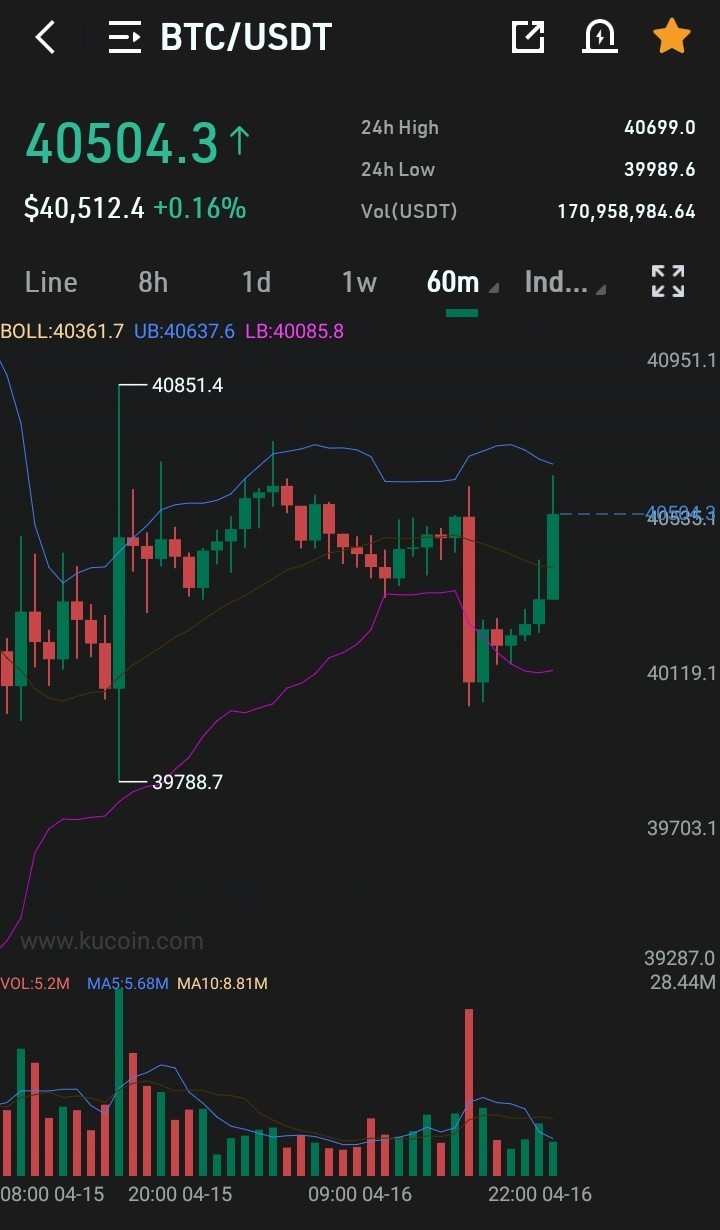Tap the share chart icon

(527, 37)
